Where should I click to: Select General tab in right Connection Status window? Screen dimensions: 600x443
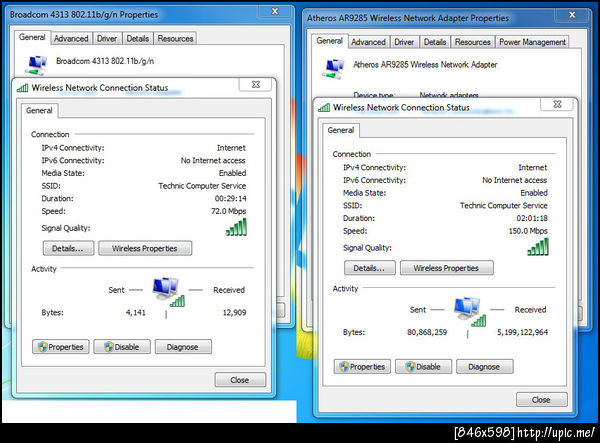click(x=341, y=130)
